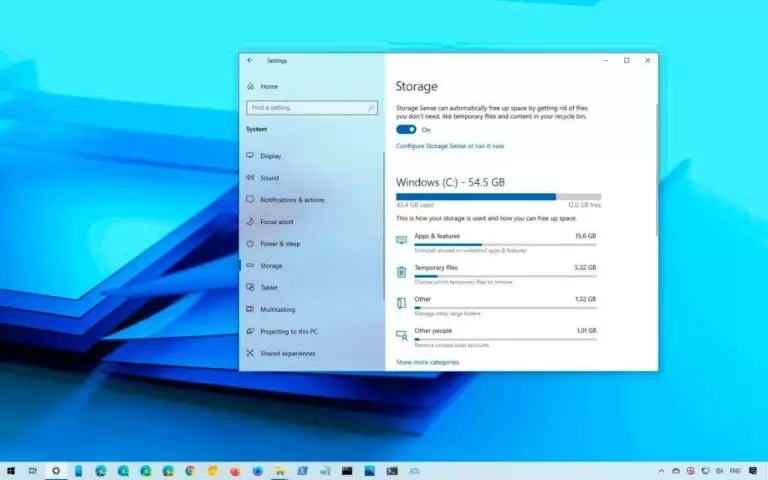Image resolution: width=768 pixels, height=480 pixels.
Task: Open Notifications & actions settings
Action: click(292, 200)
